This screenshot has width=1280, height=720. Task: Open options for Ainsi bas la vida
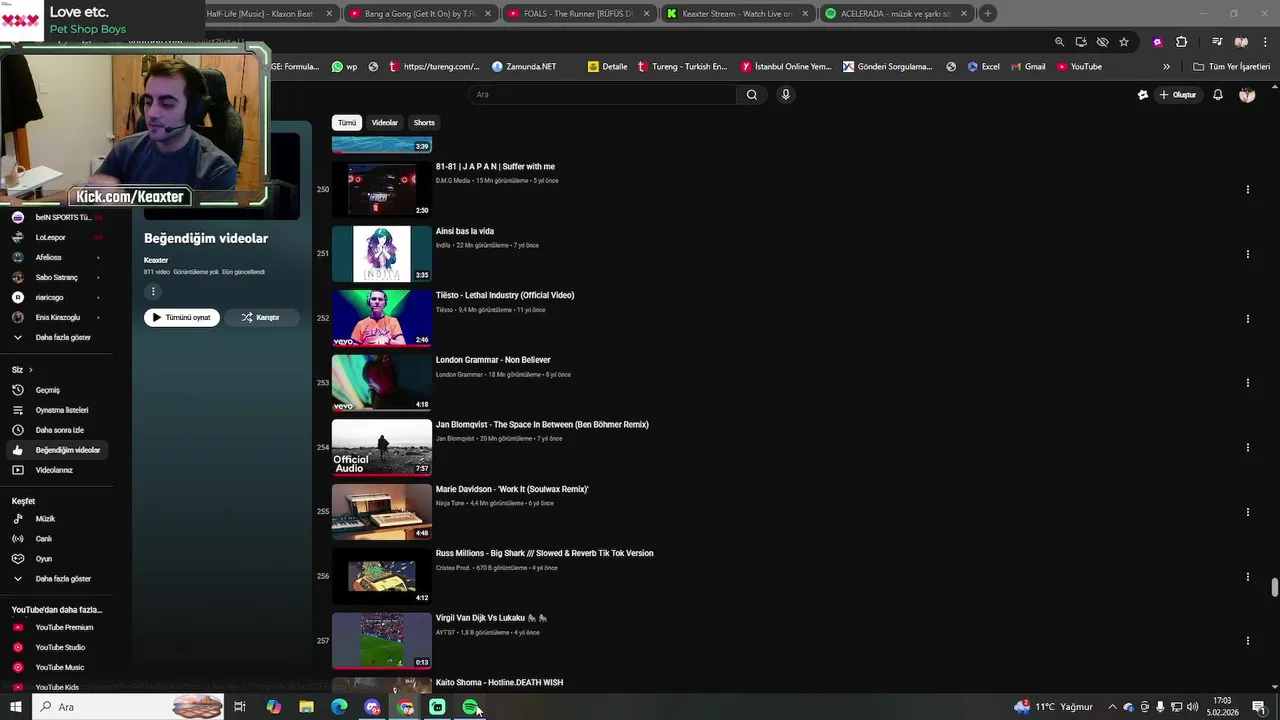click(1247, 254)
